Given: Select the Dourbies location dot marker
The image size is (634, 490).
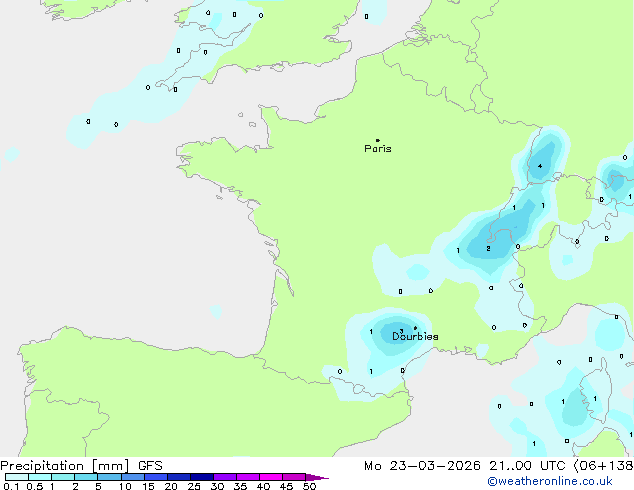Looking at the screenshot, I should 415,328.
